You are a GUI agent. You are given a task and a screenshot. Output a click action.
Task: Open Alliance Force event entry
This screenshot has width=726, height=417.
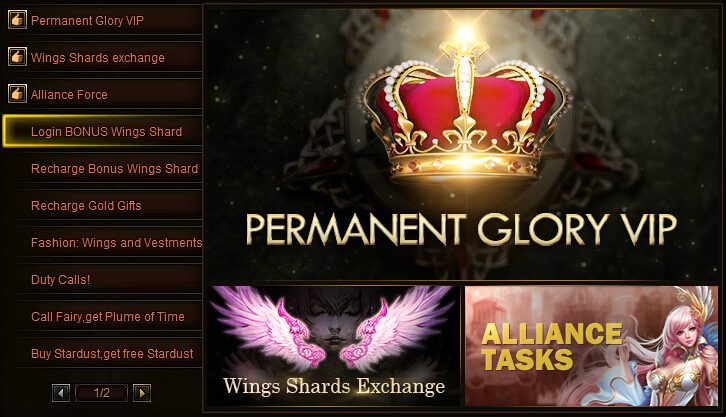point(103,94)
